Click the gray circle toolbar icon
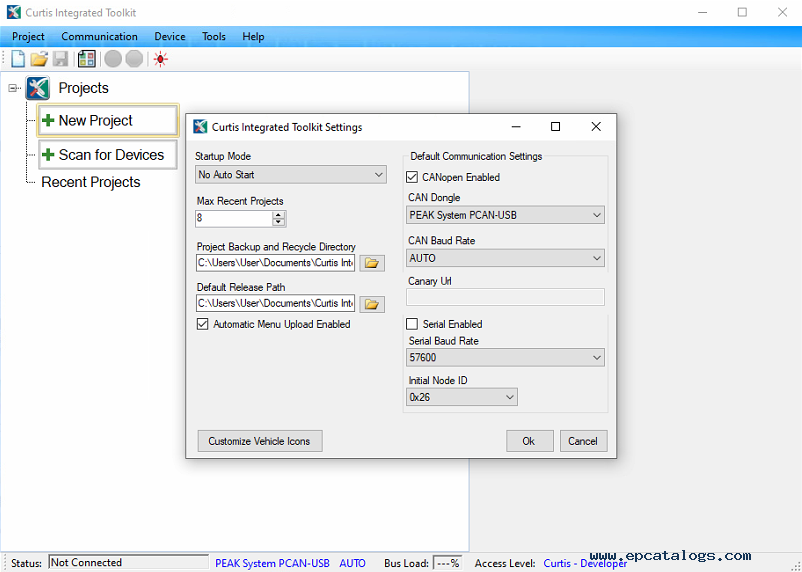 coord(113,59)
